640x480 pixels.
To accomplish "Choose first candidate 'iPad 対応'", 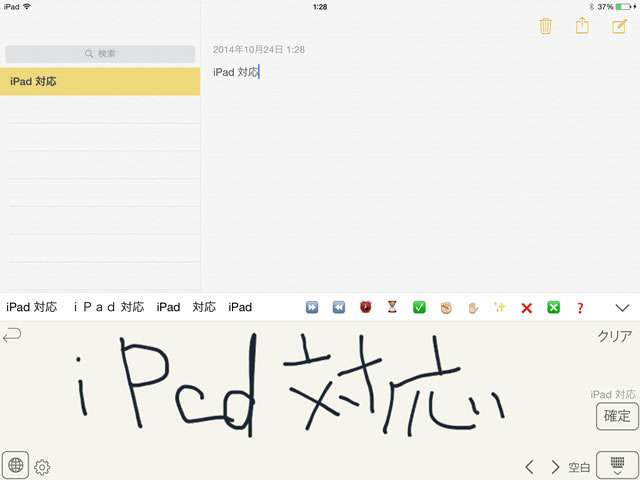I will tap(31, 307).
